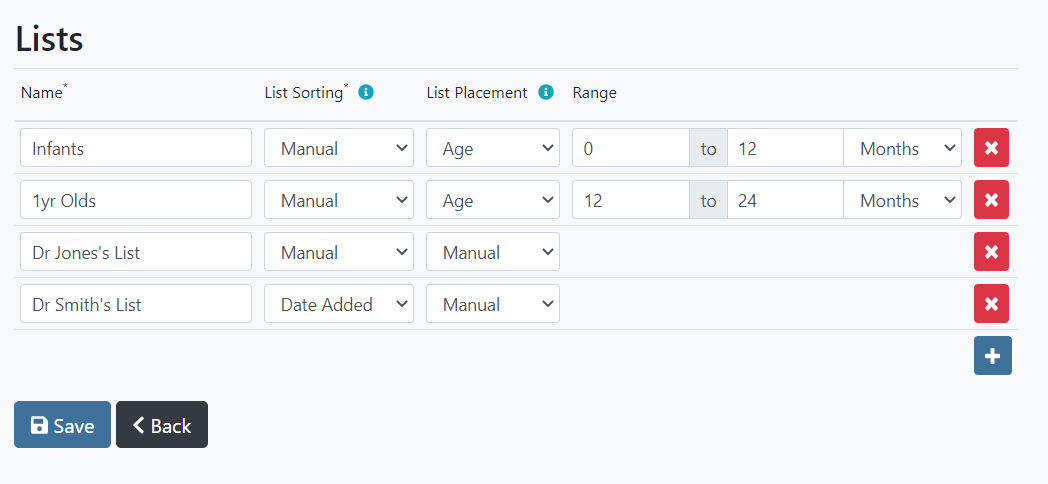The width and height of the screenshot is (1048, 484).
Task: Show List Placement info tooltip icon
Action: 546,92
